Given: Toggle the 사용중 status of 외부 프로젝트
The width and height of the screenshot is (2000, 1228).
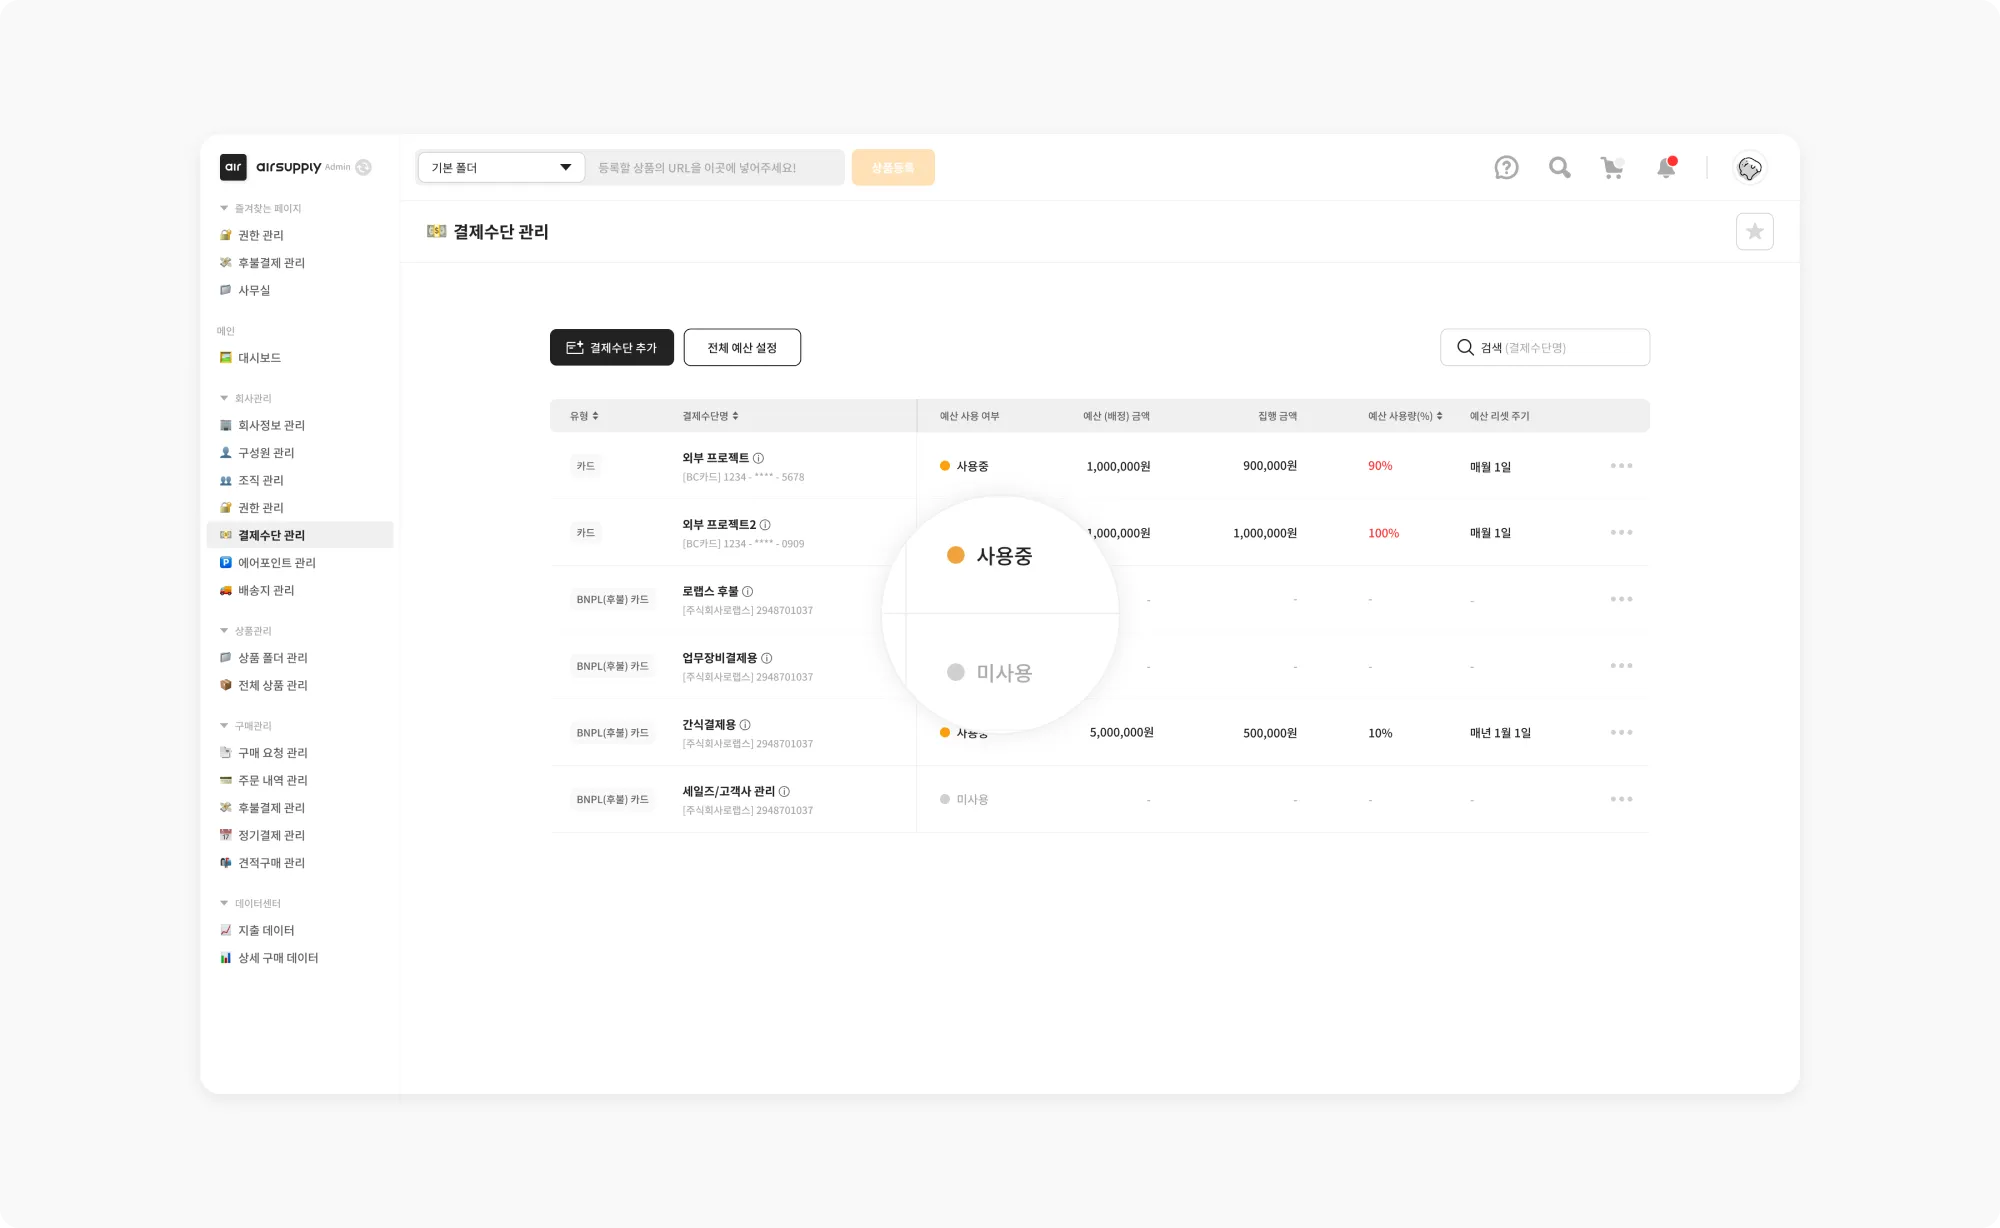Looking at the screenshot, I should point(964,466).
